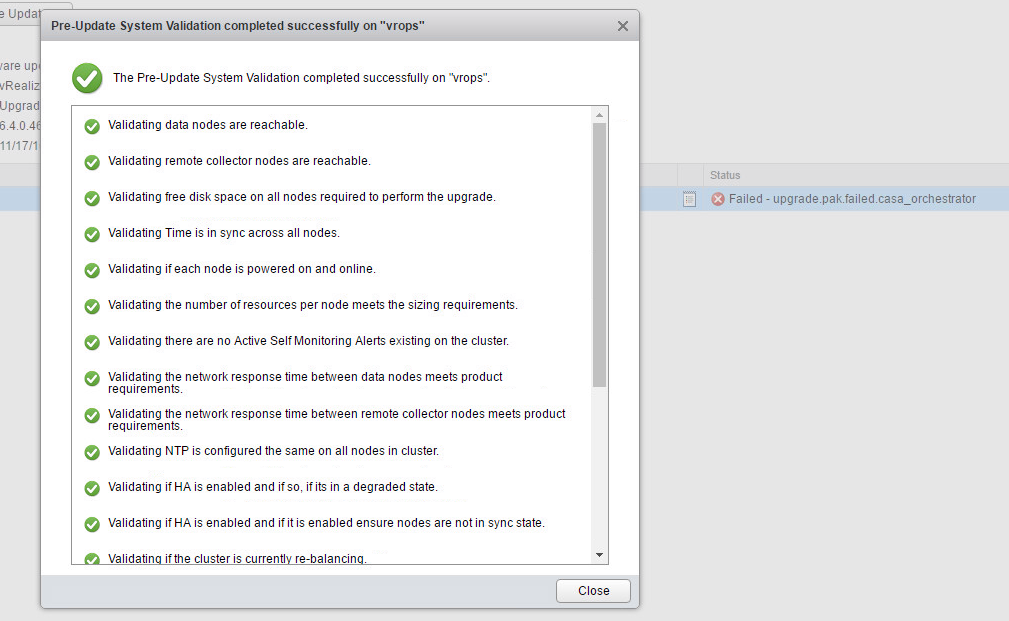Image resolution: width=1009 pixels, height=621 pixels.
Task: Click the scroll up arrow in validation list
Action: pos(599,115)
